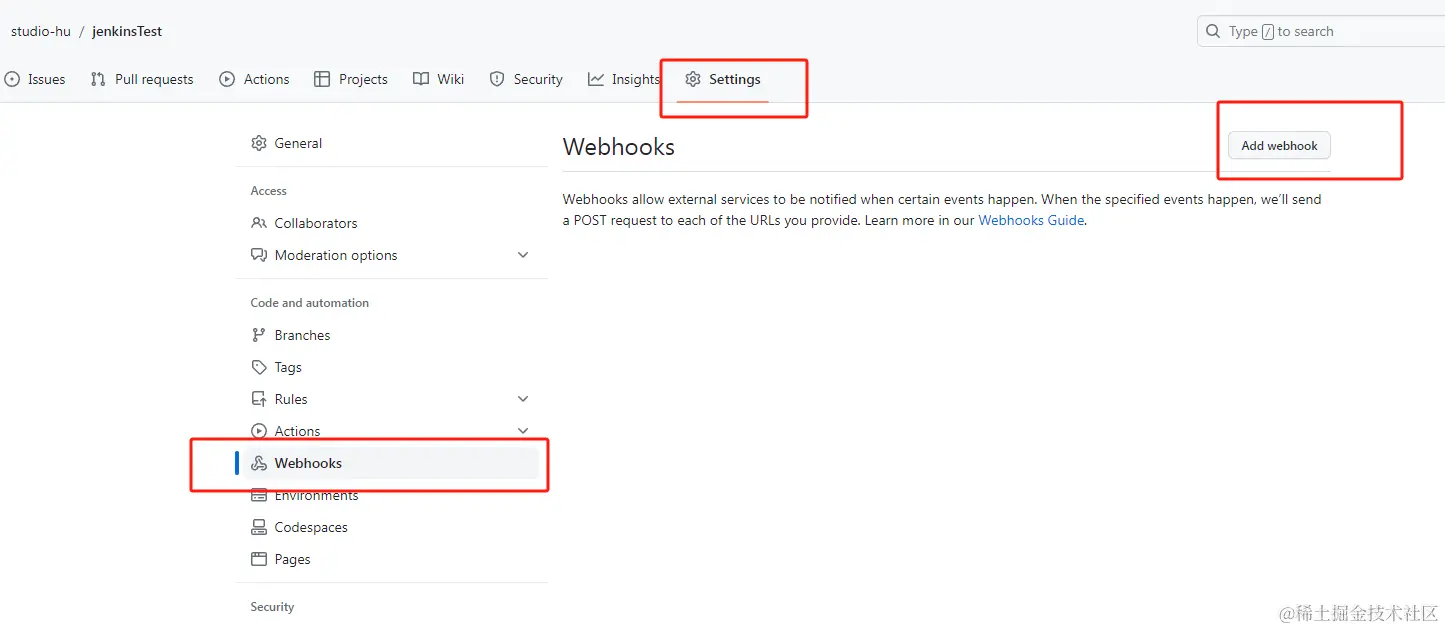Click the Branches git-branch icon
Viewport: 1445px width, 630px height.
point(259,335)
